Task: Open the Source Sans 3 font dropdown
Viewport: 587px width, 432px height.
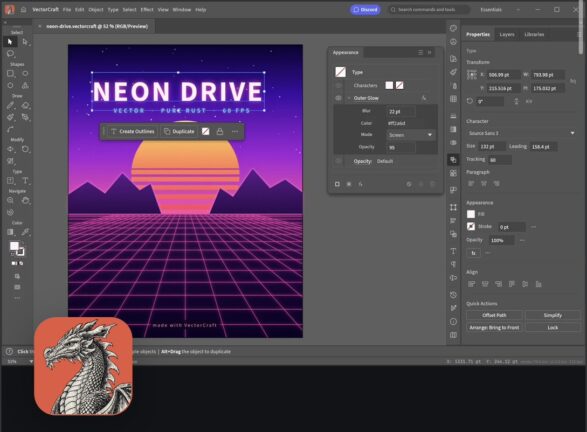Action: click(521, 133)
